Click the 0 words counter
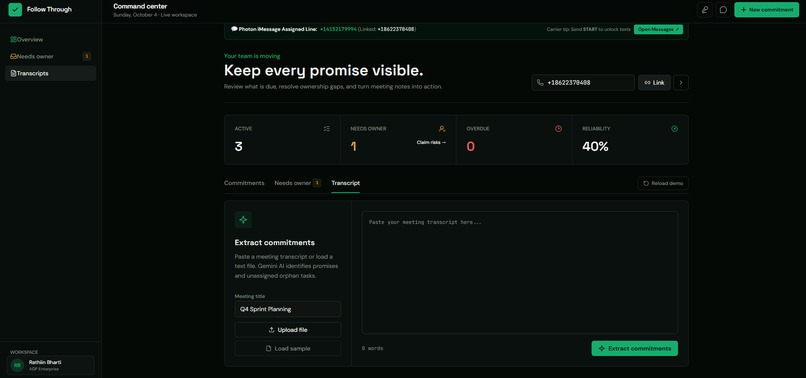 click(372, 349)
